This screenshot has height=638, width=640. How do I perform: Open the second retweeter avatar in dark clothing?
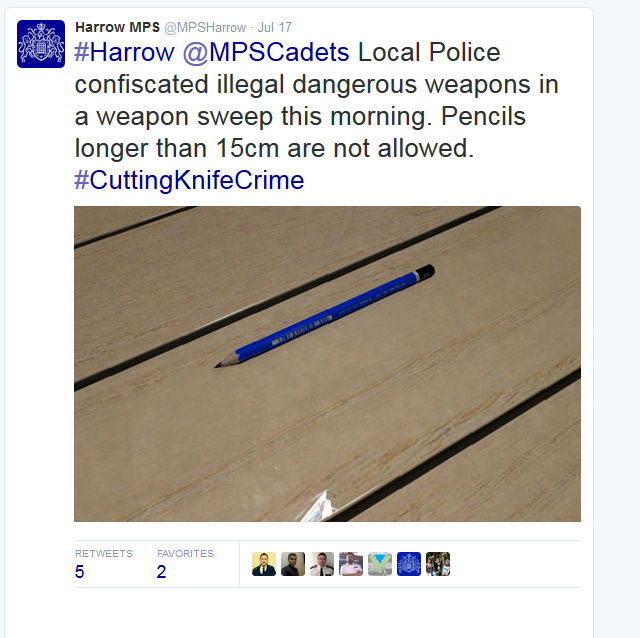293,564
